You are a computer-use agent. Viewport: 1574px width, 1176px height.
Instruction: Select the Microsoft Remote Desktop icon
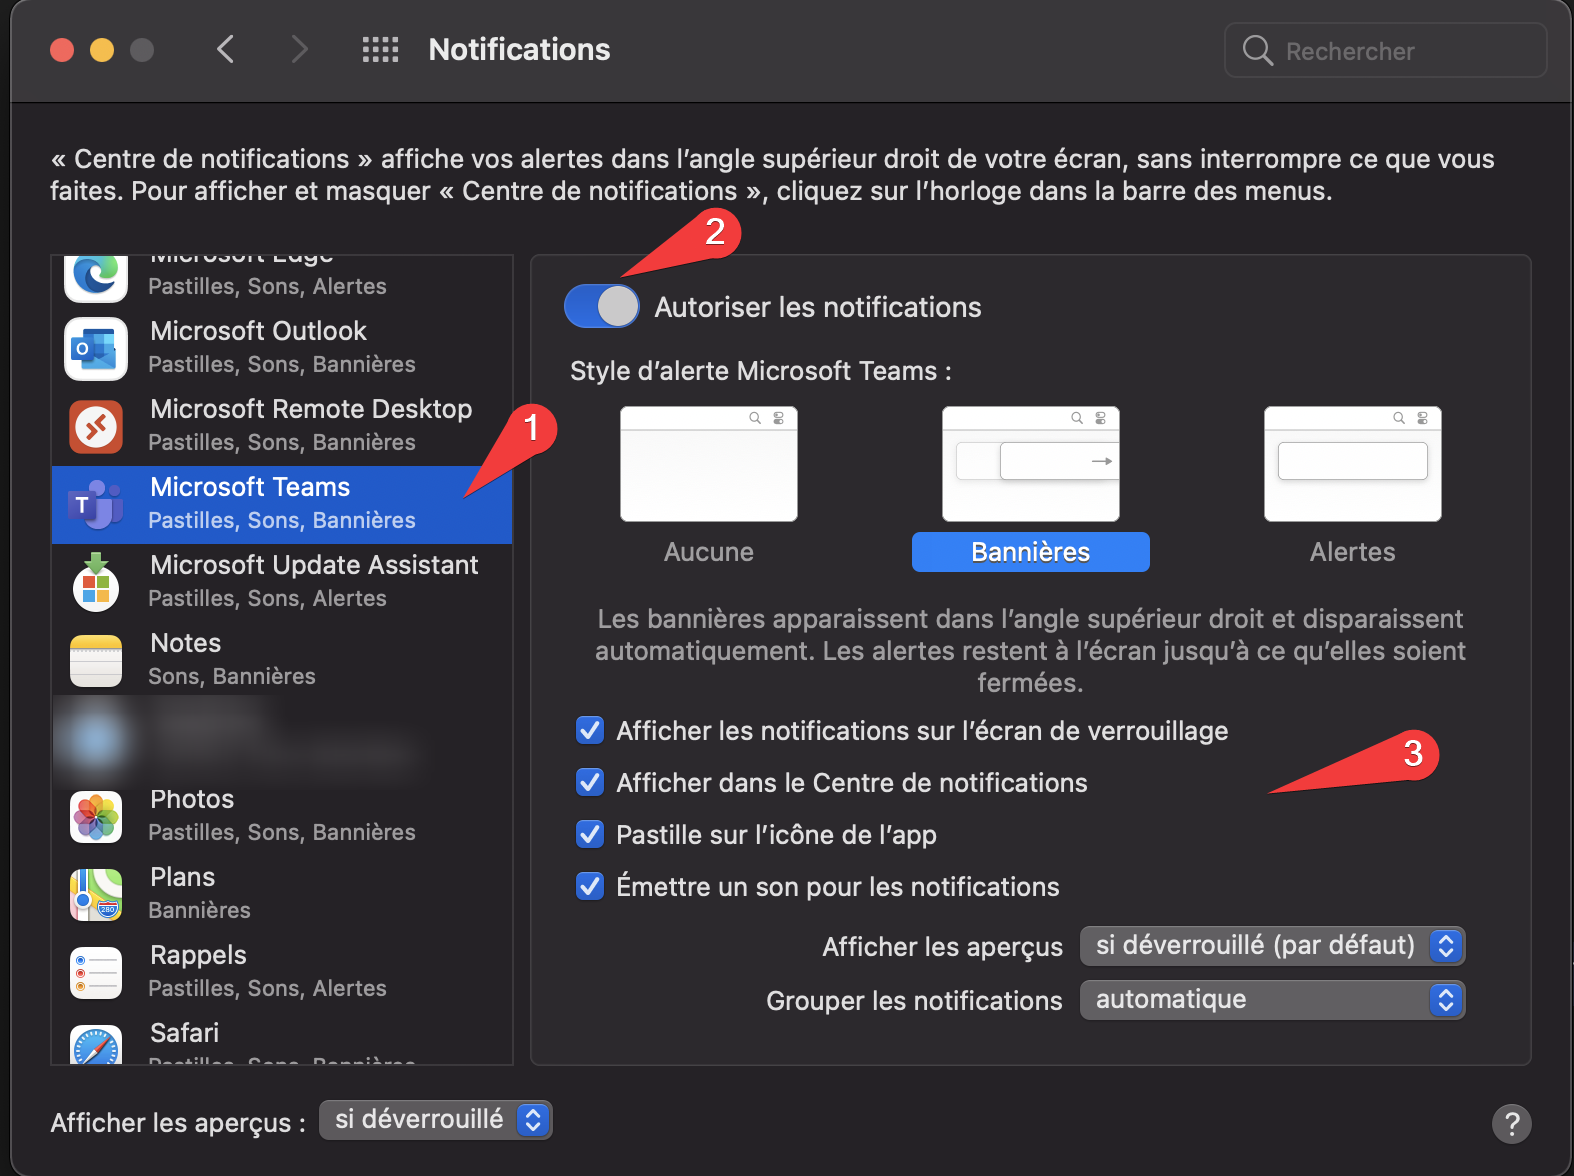(96, 427)
